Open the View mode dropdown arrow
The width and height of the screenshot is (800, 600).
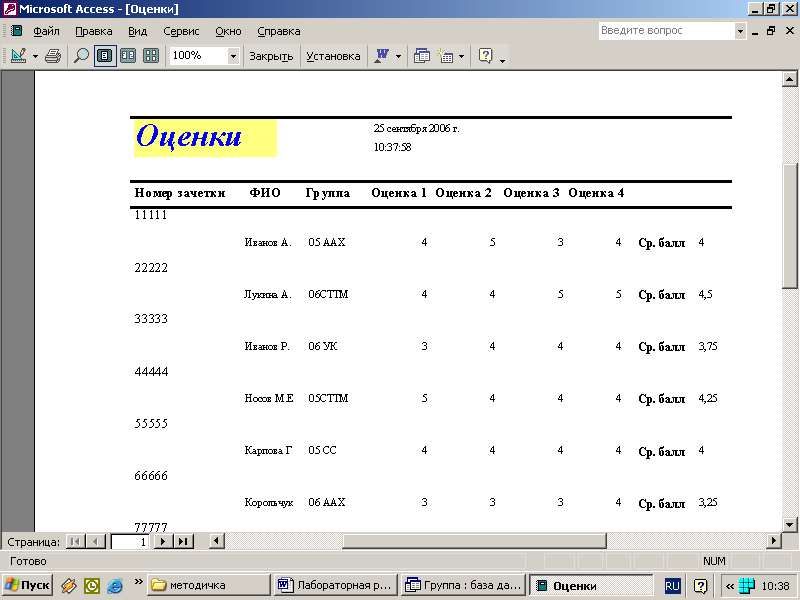[35, 56]
